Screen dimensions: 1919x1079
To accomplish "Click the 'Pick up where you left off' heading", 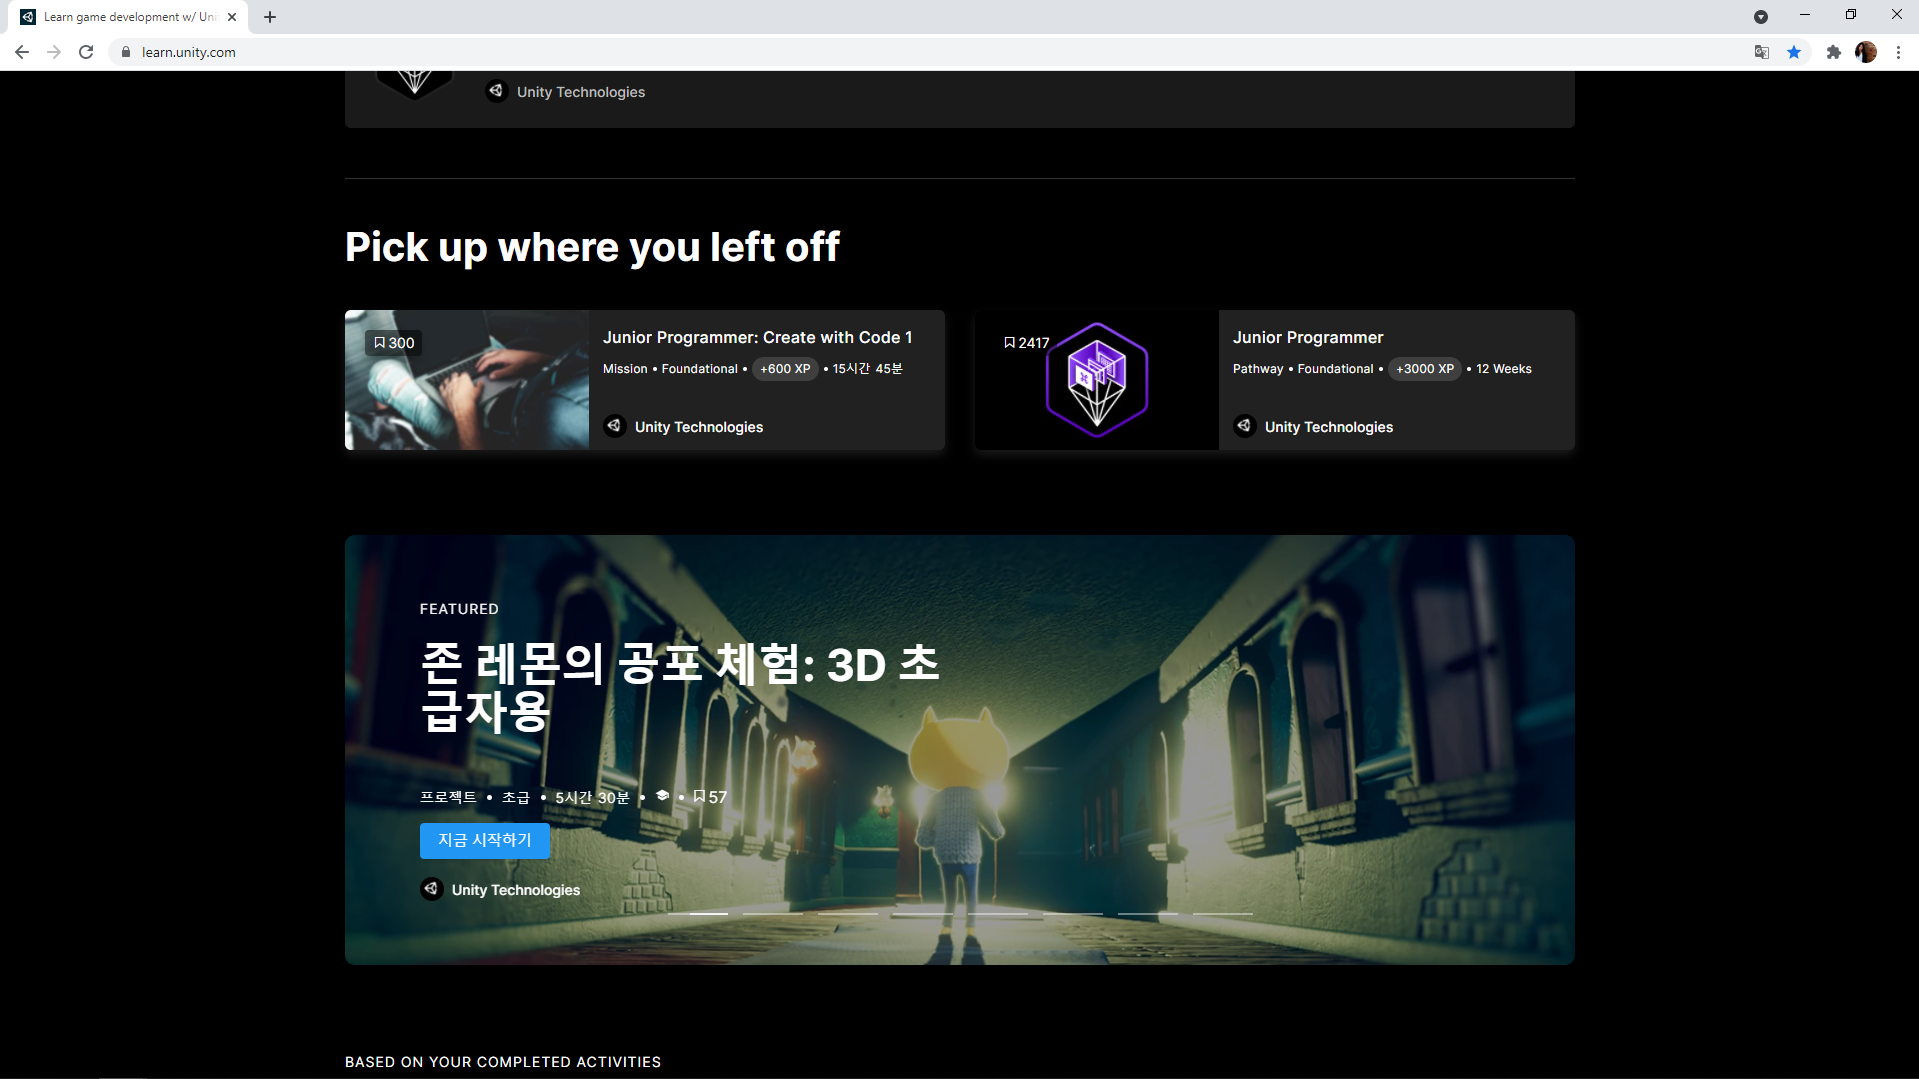I will pyautogui.click(x=592, y=248).
